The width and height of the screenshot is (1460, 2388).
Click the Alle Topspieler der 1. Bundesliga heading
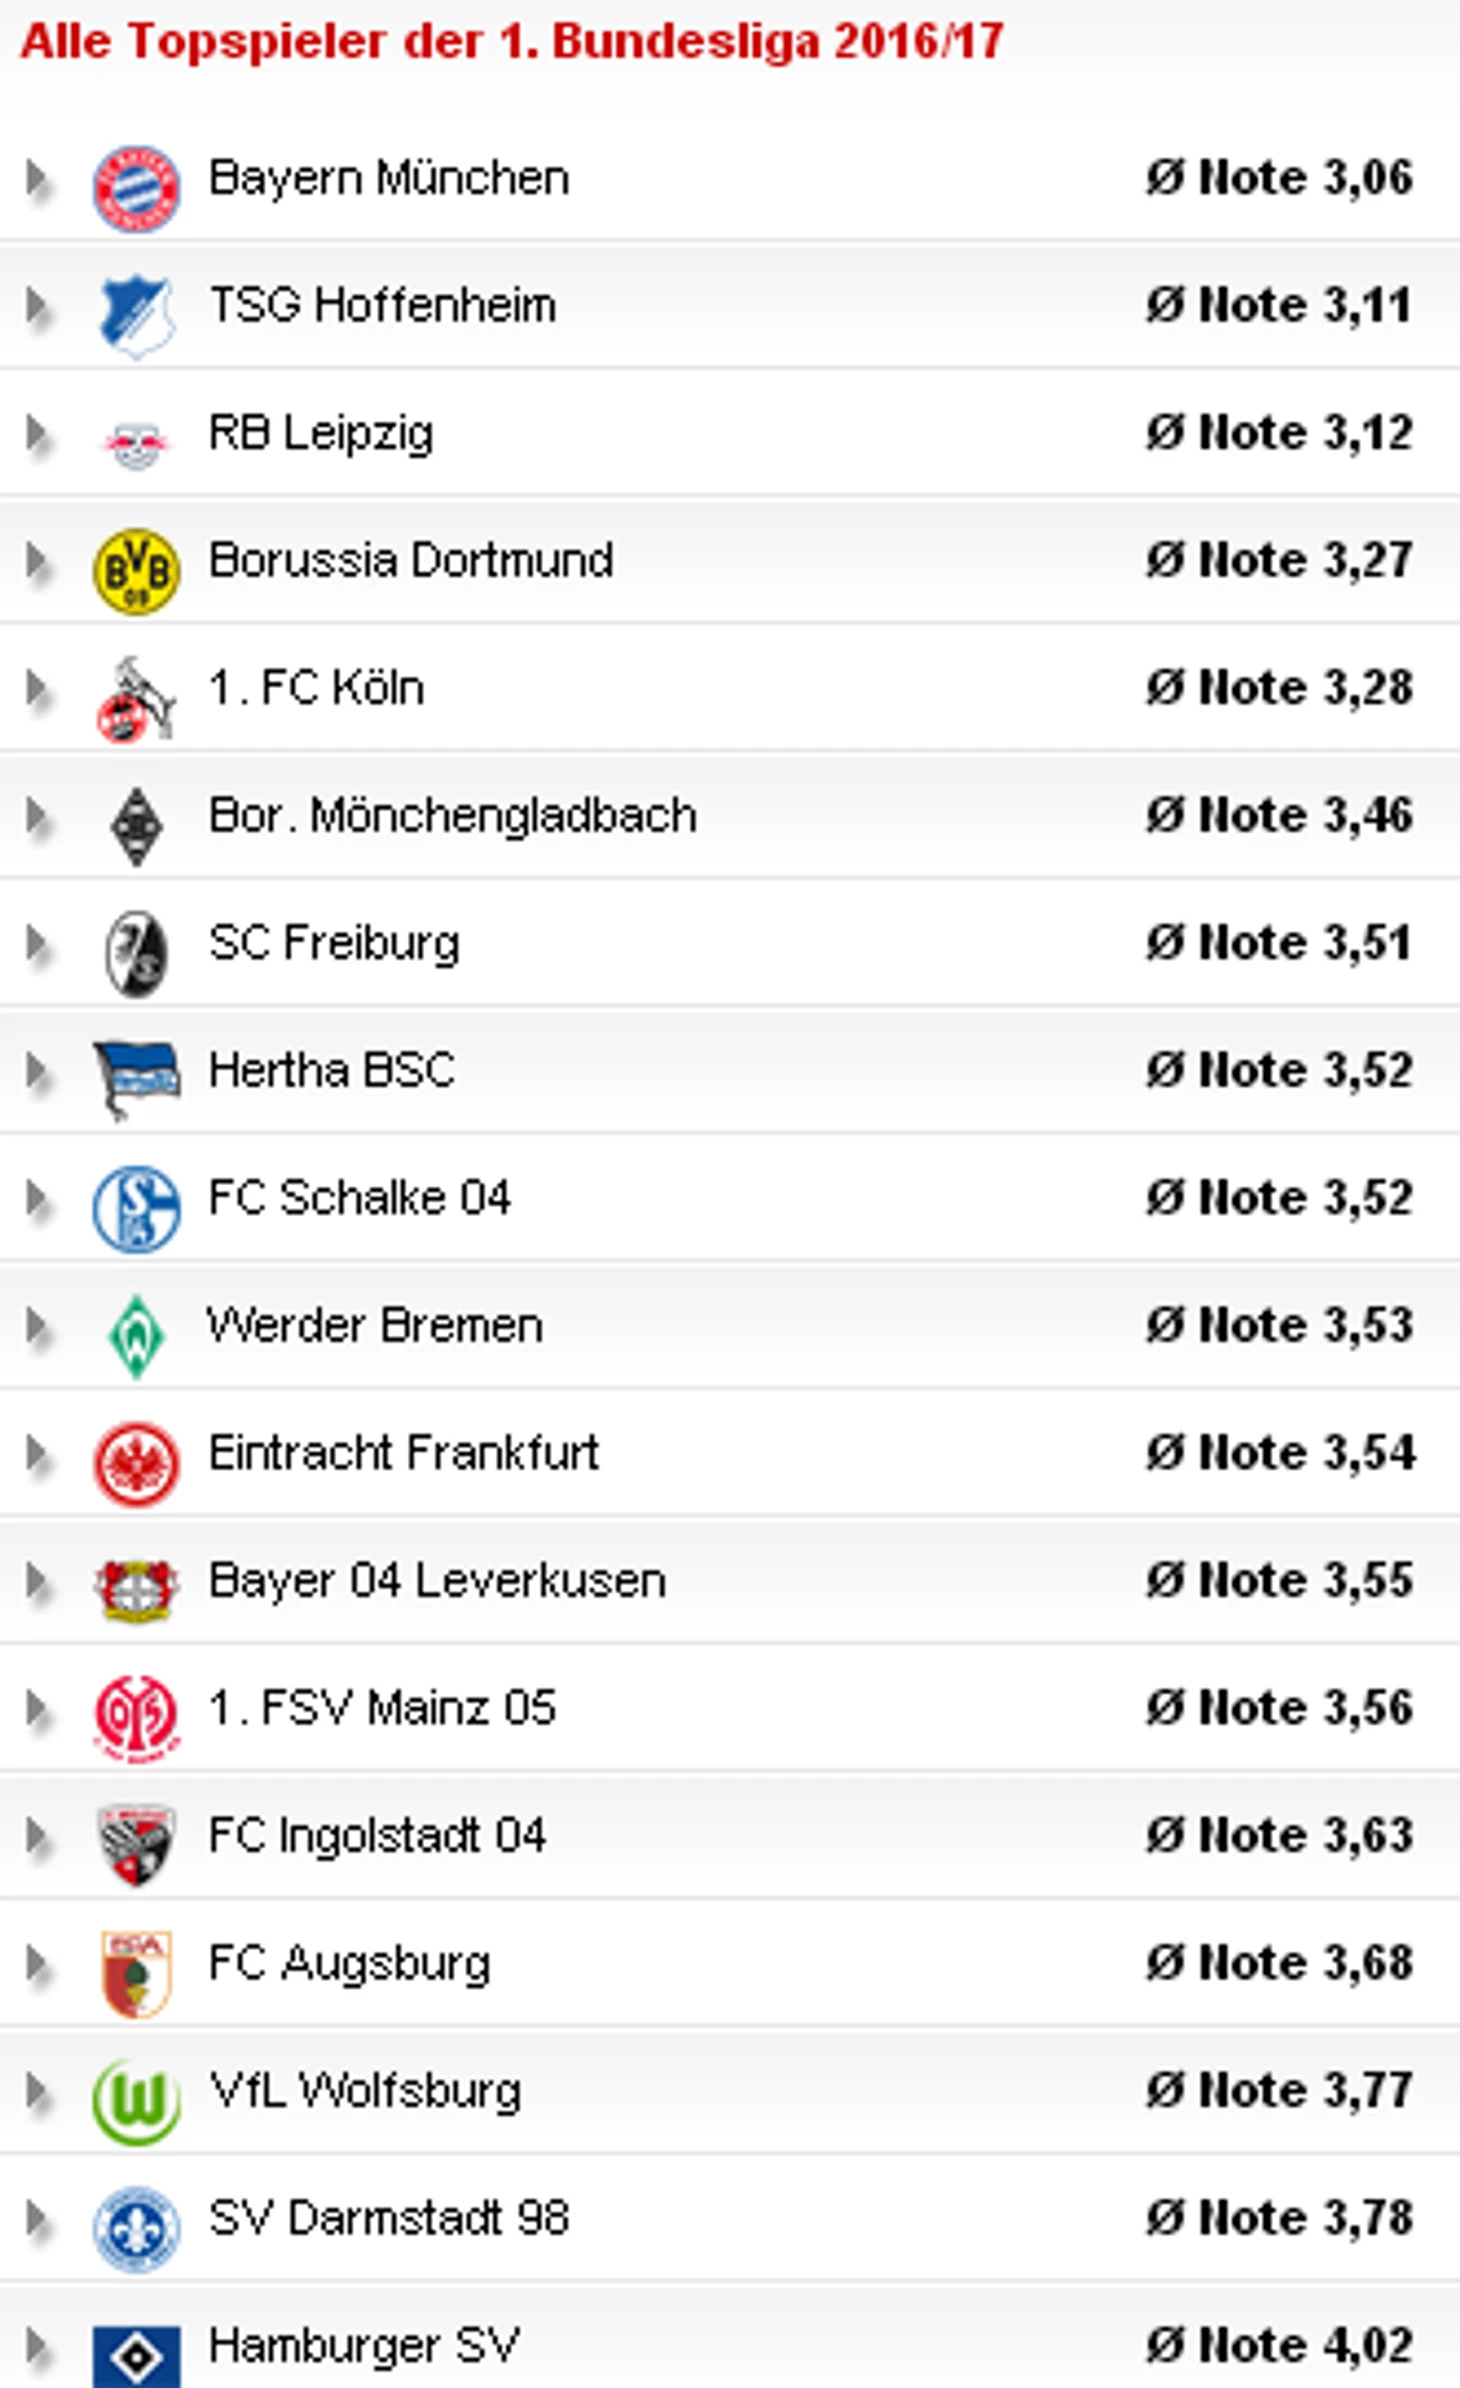(511, 42)
